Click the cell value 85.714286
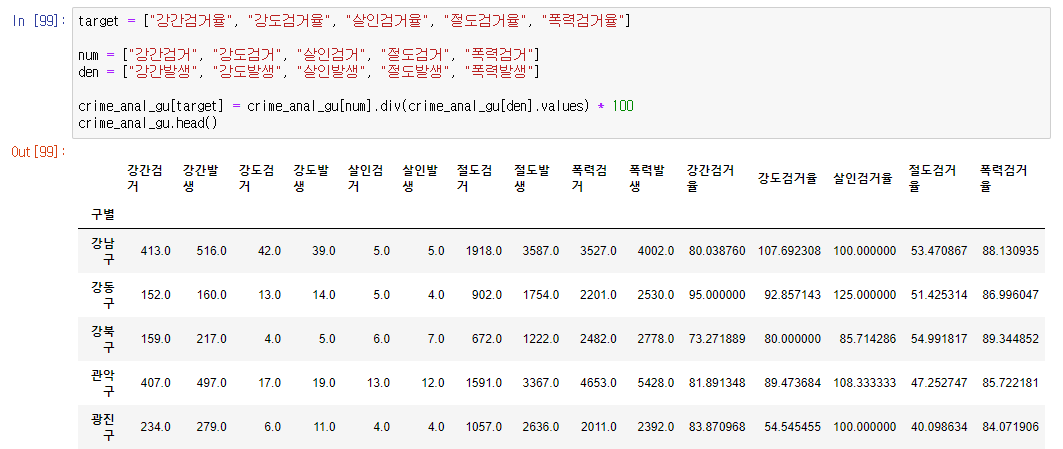 coord(867,339)
